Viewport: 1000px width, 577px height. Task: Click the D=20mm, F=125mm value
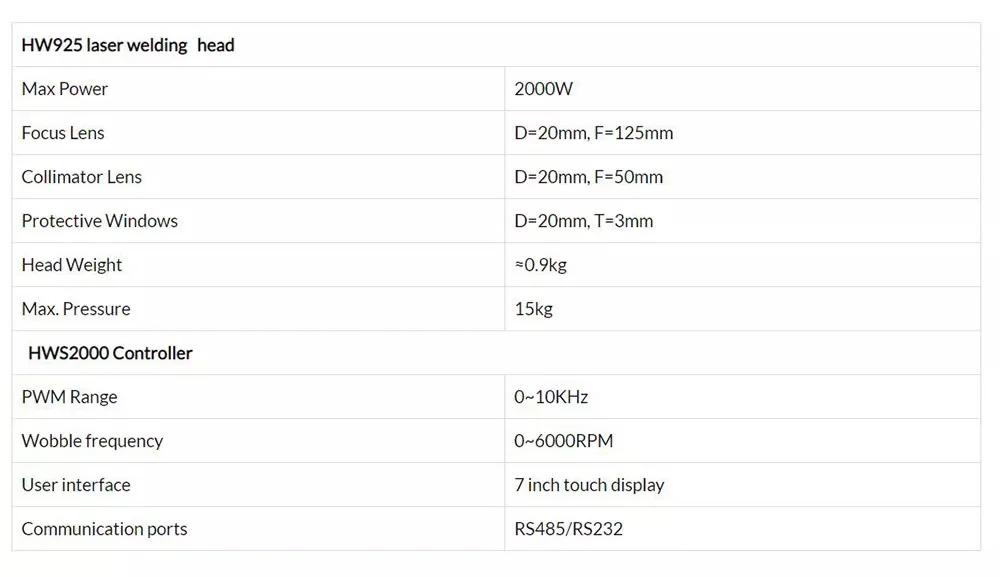point(594,133)
